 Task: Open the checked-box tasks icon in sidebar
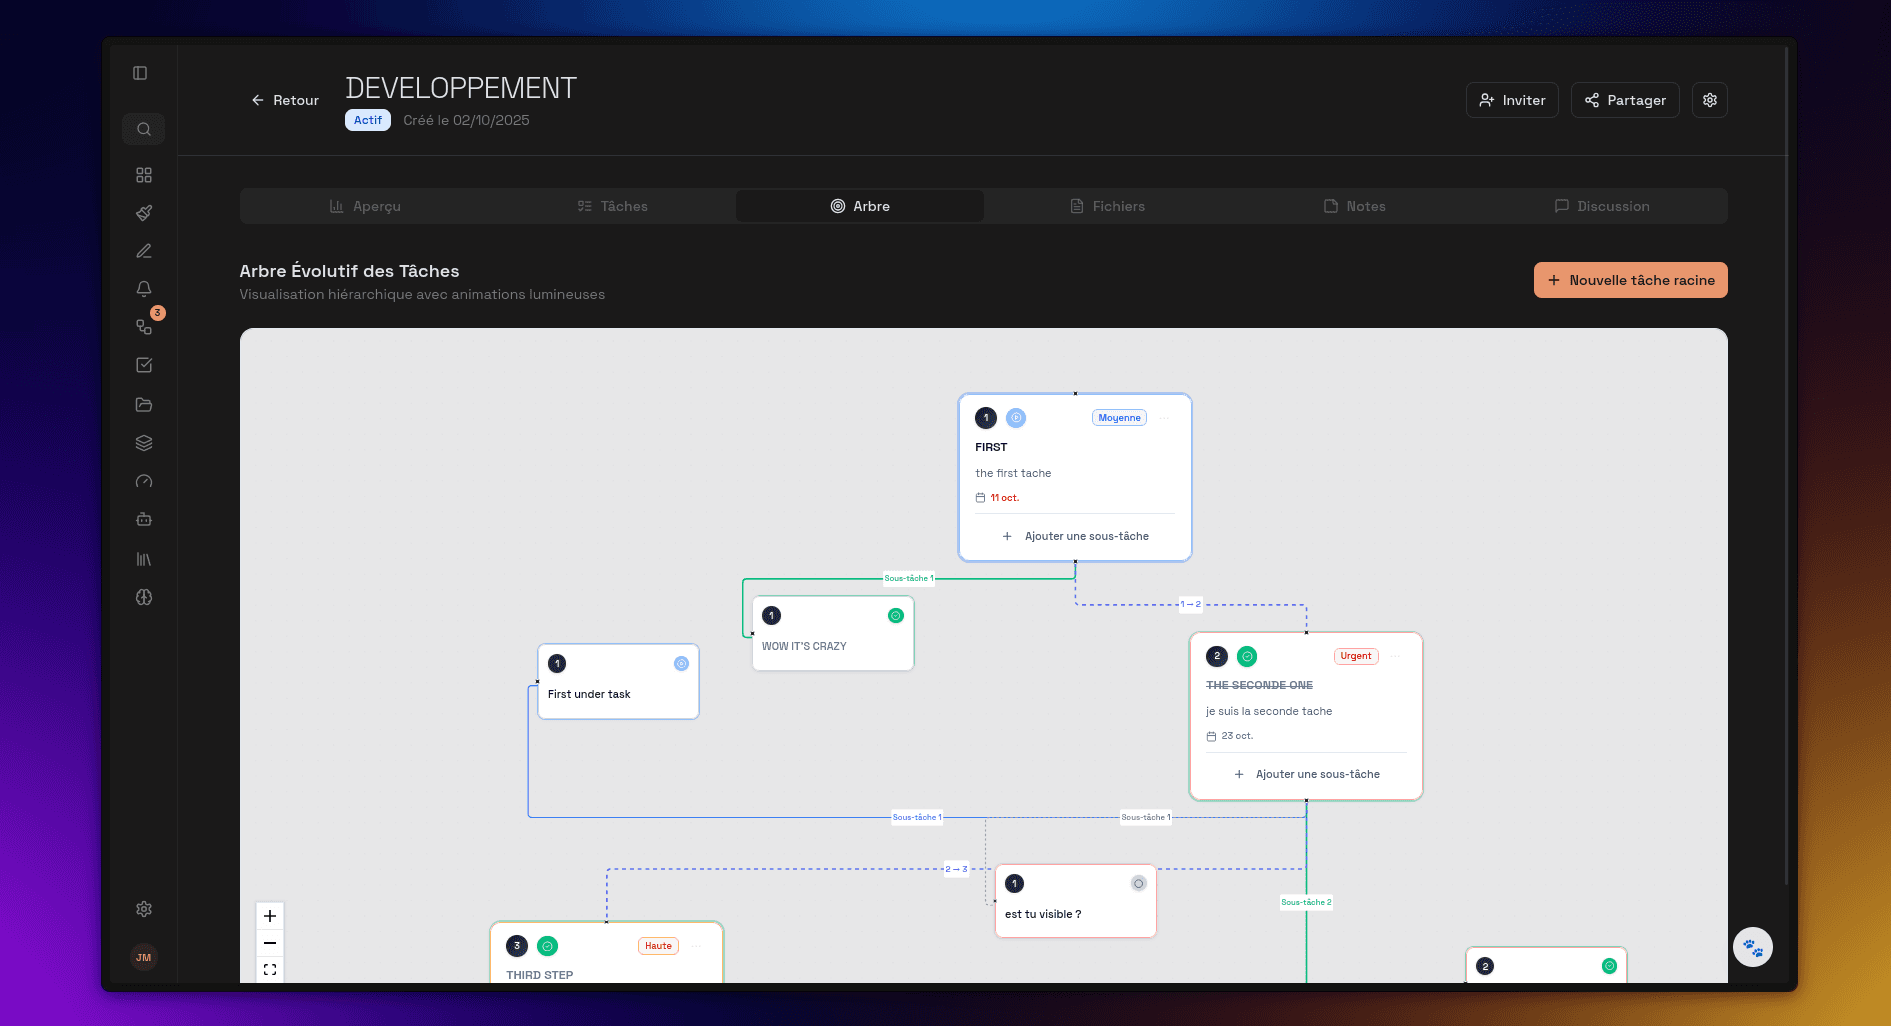144,365
